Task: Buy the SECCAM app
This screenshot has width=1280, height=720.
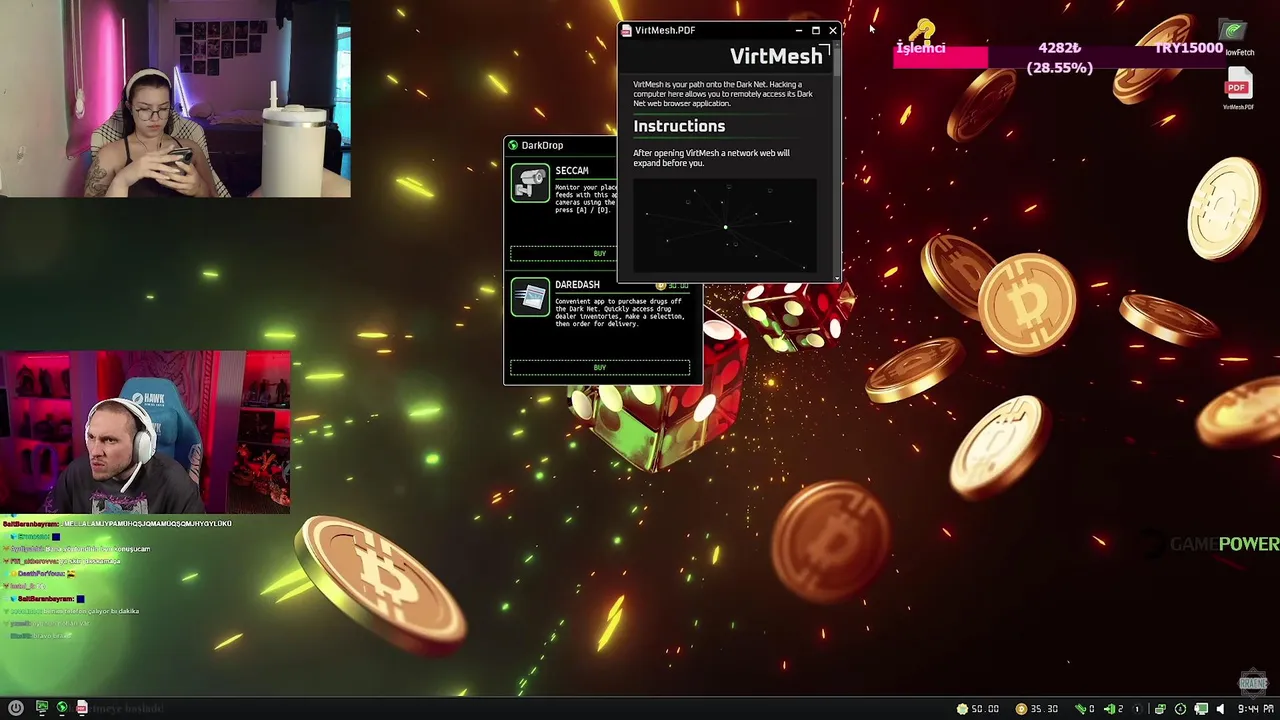Action: [x=563, y=254]
